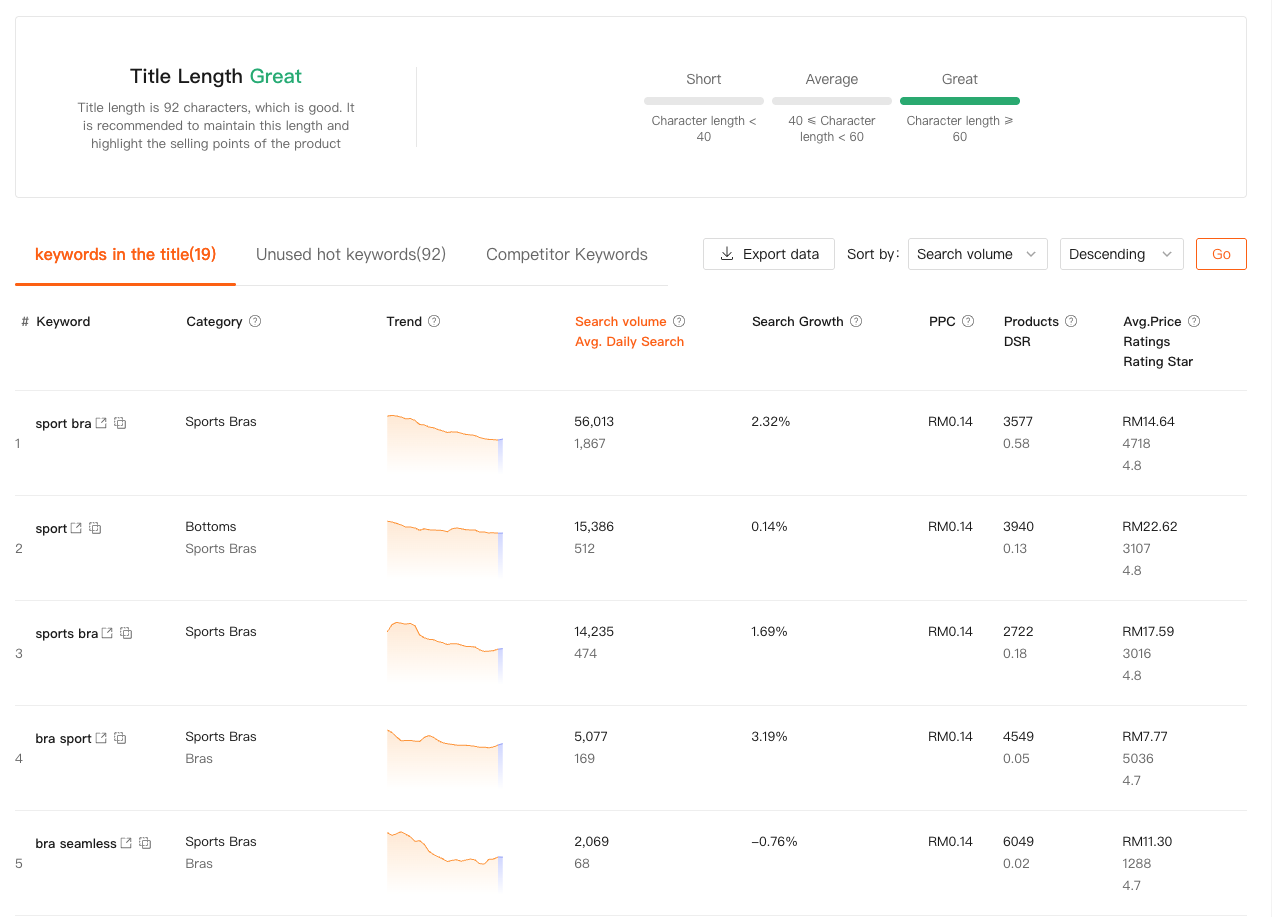Image resolution: width=1272 pixels, height=917 pixels.
Task: Copy the 'sport bra' keyword
Action: pyautogui.click(x=120, y=423)
